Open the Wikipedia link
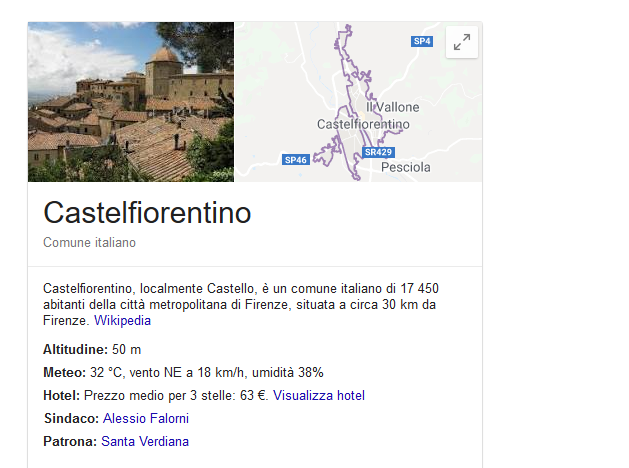The image size is (629, 468). click(122, 321)
